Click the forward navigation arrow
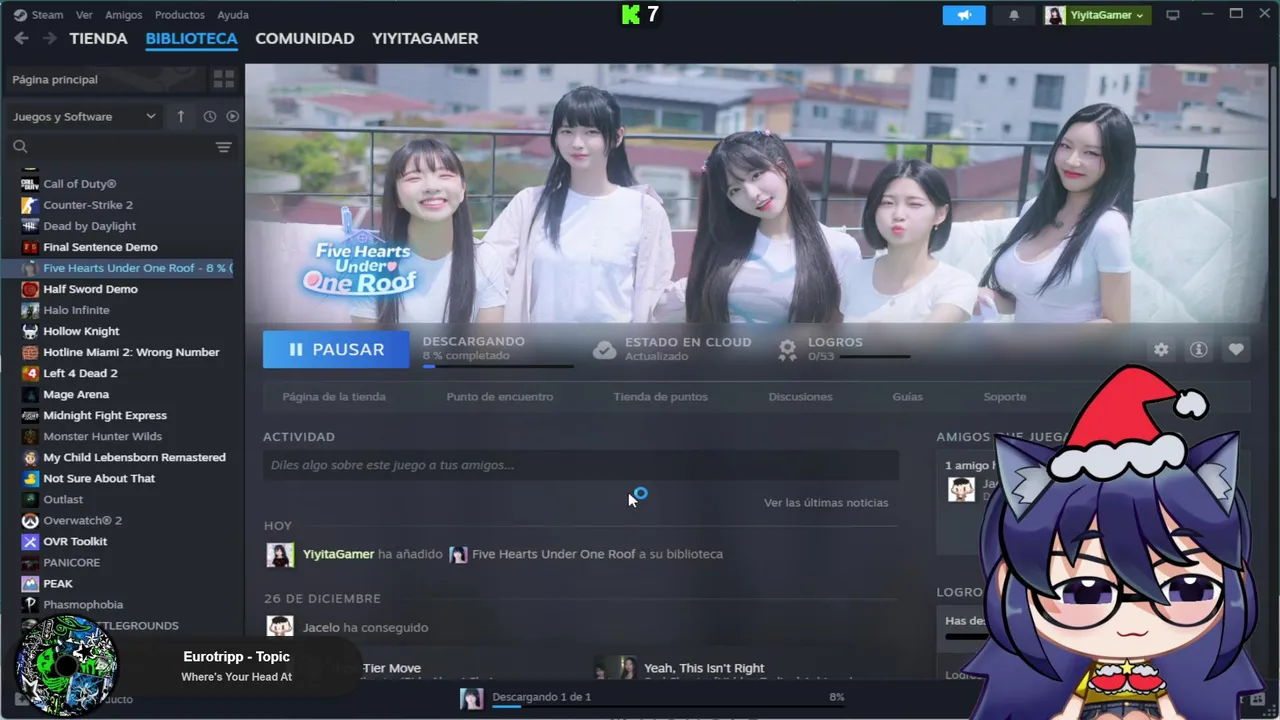Image resolution: width=1280 pixels, height=720 pixels. (x=49, y=38)
